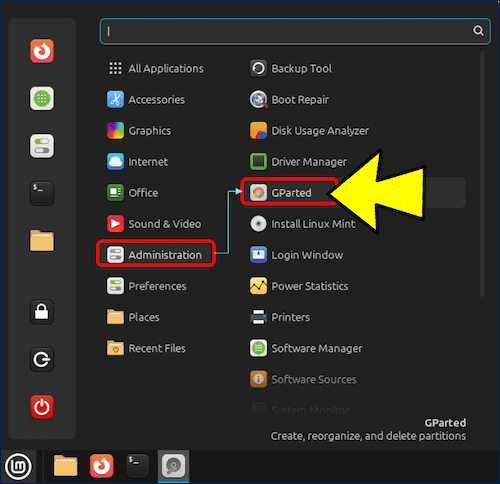
Task: Click the application list scrollbar
Action: pyautogui.click(x=482, y=174)
